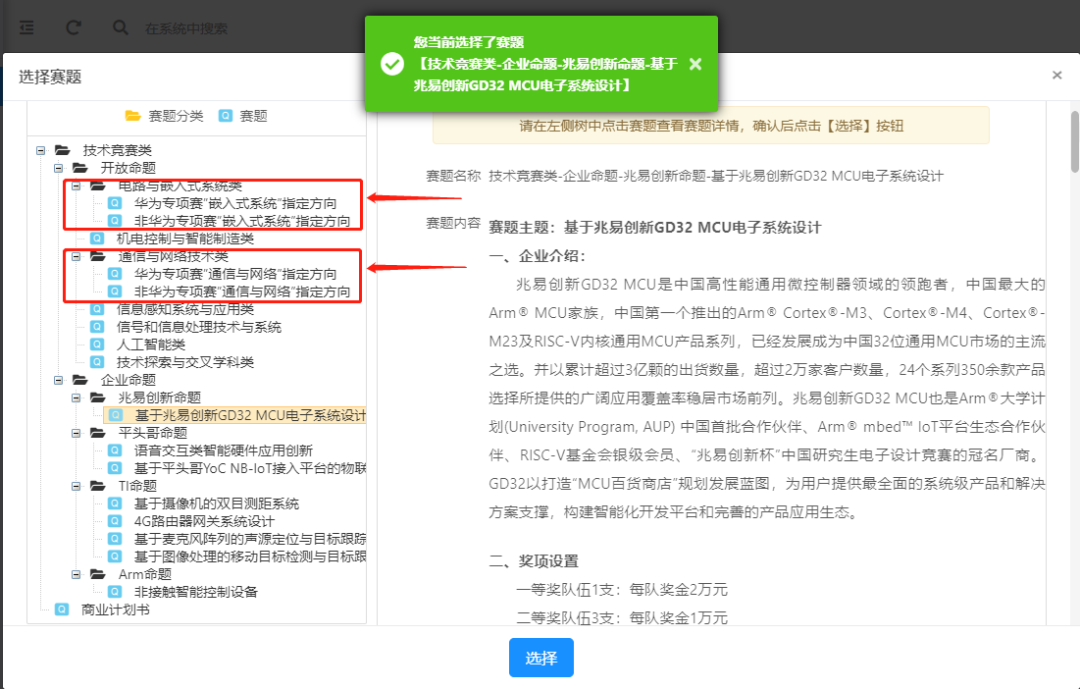1080x689 pixels.
Task: Select 商业计划书 in the tree
Action: (x=116, y=610)
